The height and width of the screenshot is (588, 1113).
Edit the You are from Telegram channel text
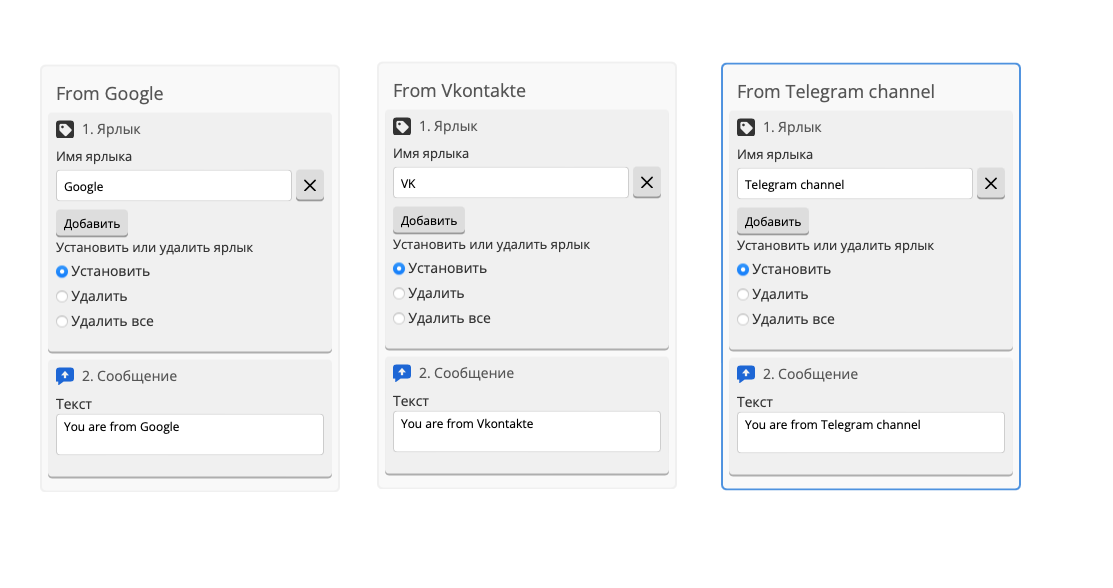pyautogui.click(x=871, y=432)
